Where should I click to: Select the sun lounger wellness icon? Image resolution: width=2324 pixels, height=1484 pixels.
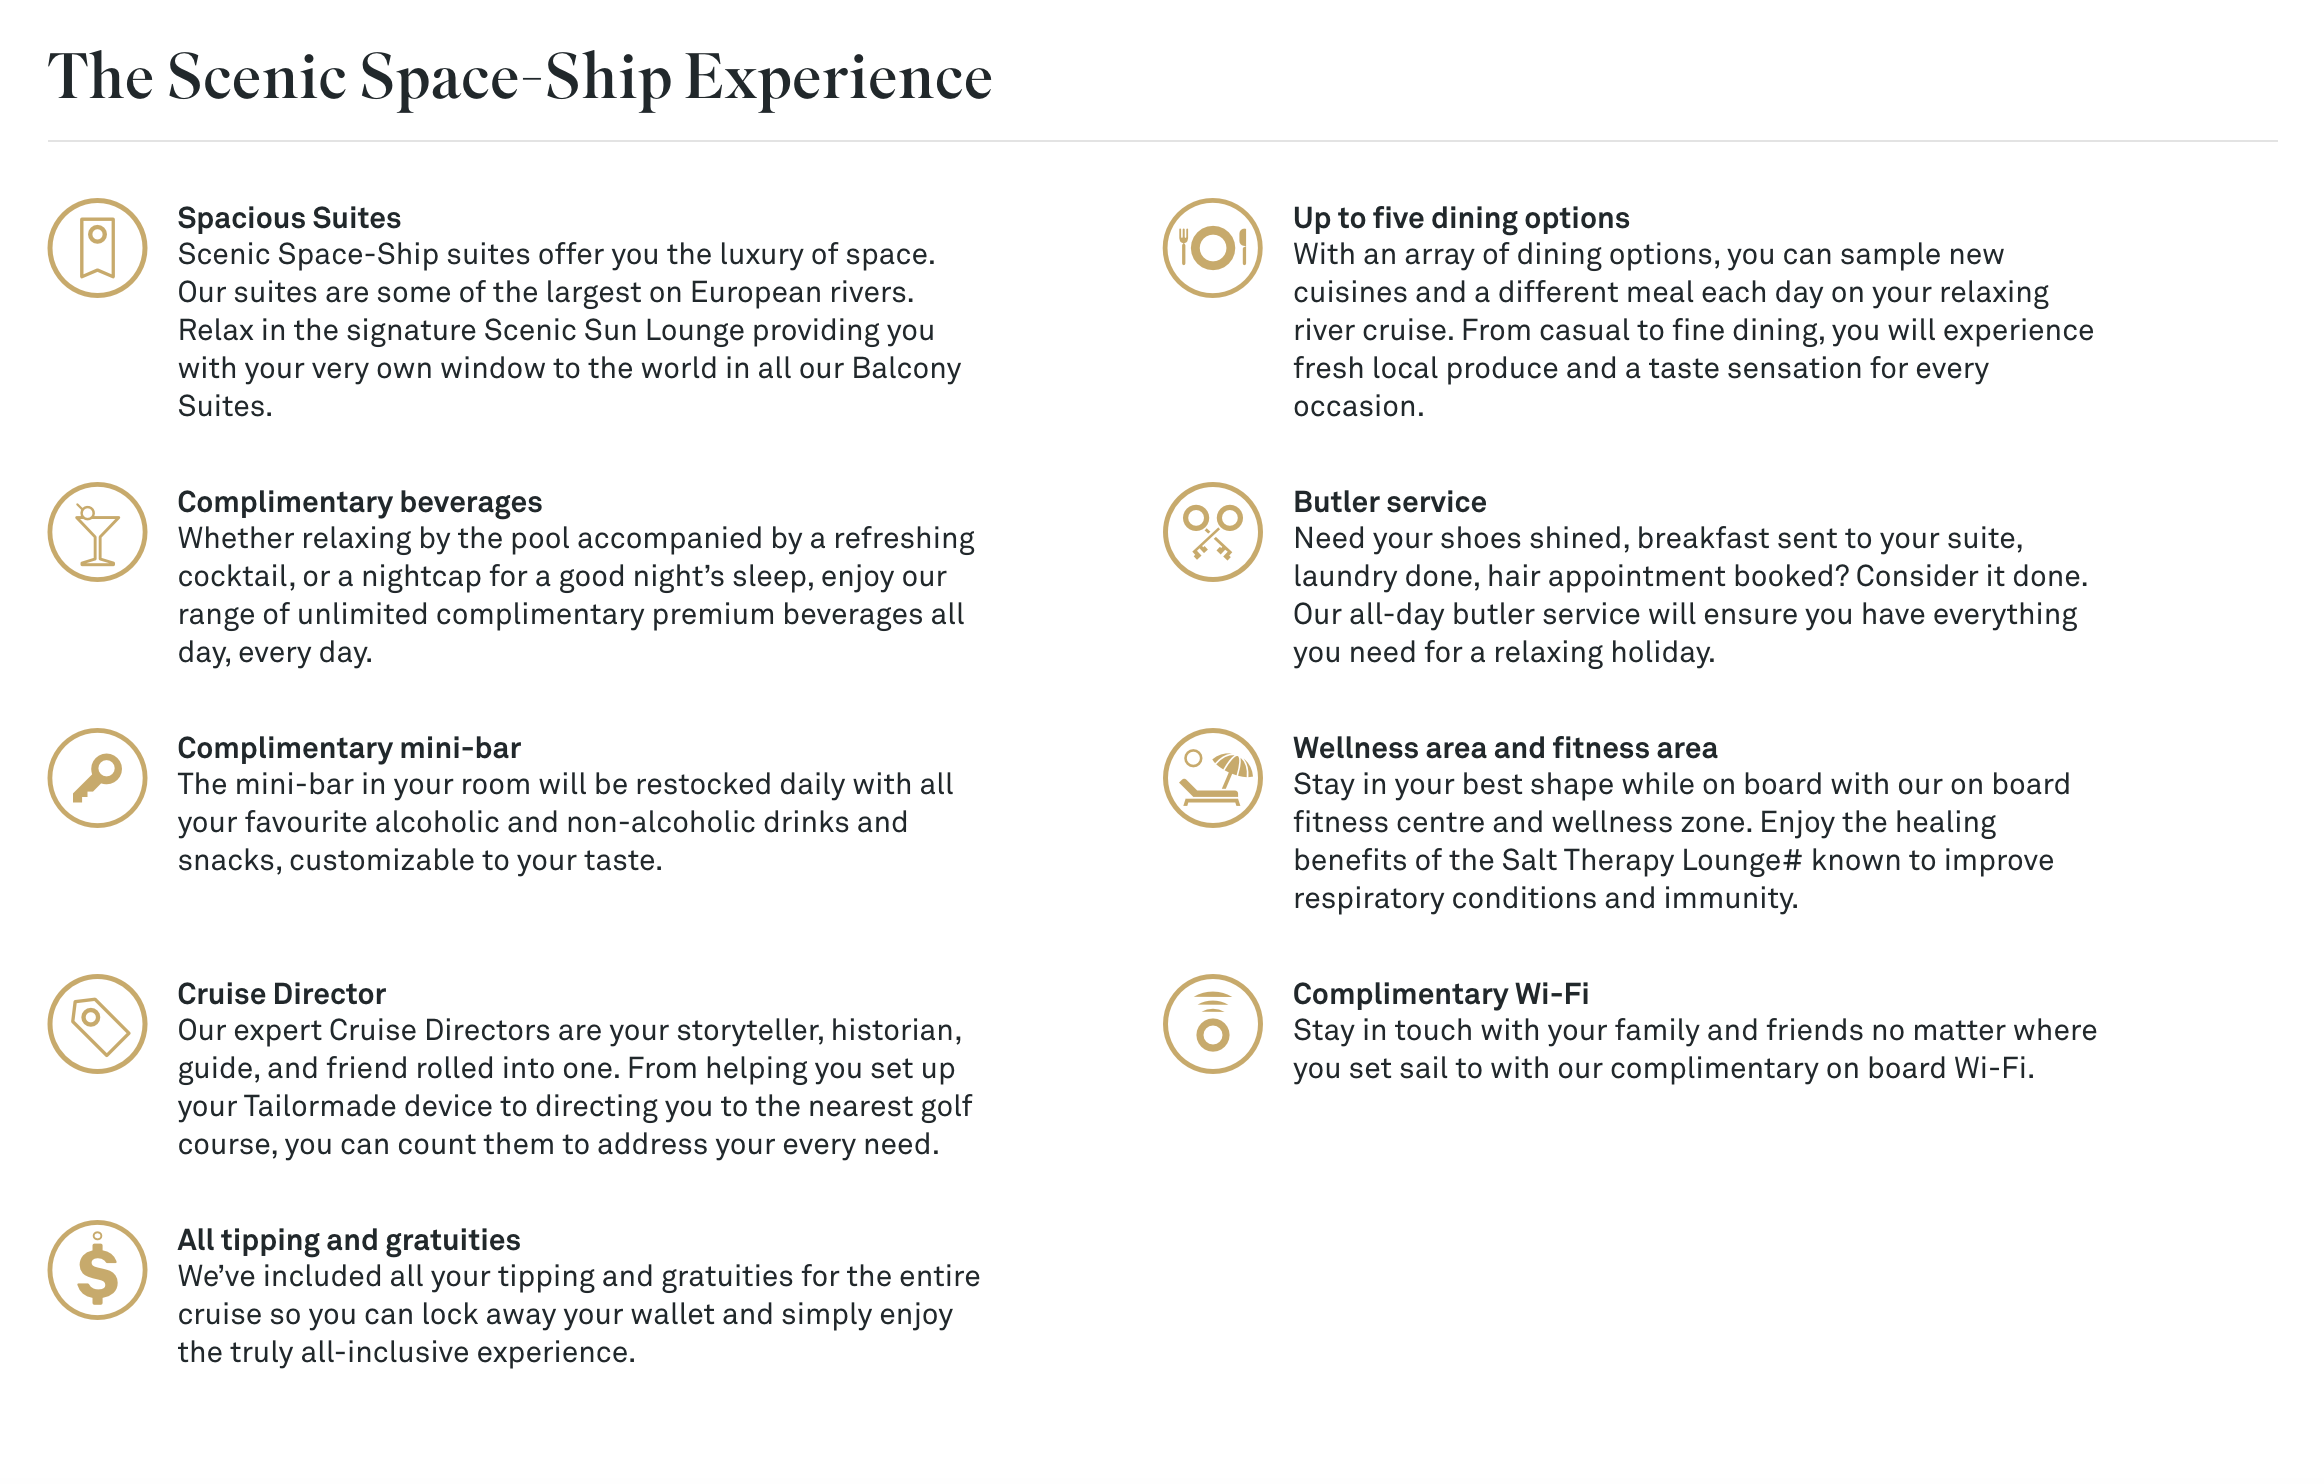tap(1213, 778)
